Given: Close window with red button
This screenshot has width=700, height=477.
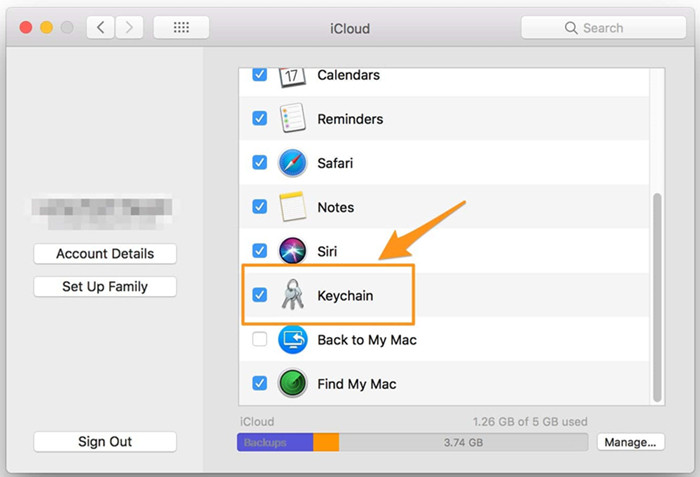Looking at the screenshot, I should 26,28.
